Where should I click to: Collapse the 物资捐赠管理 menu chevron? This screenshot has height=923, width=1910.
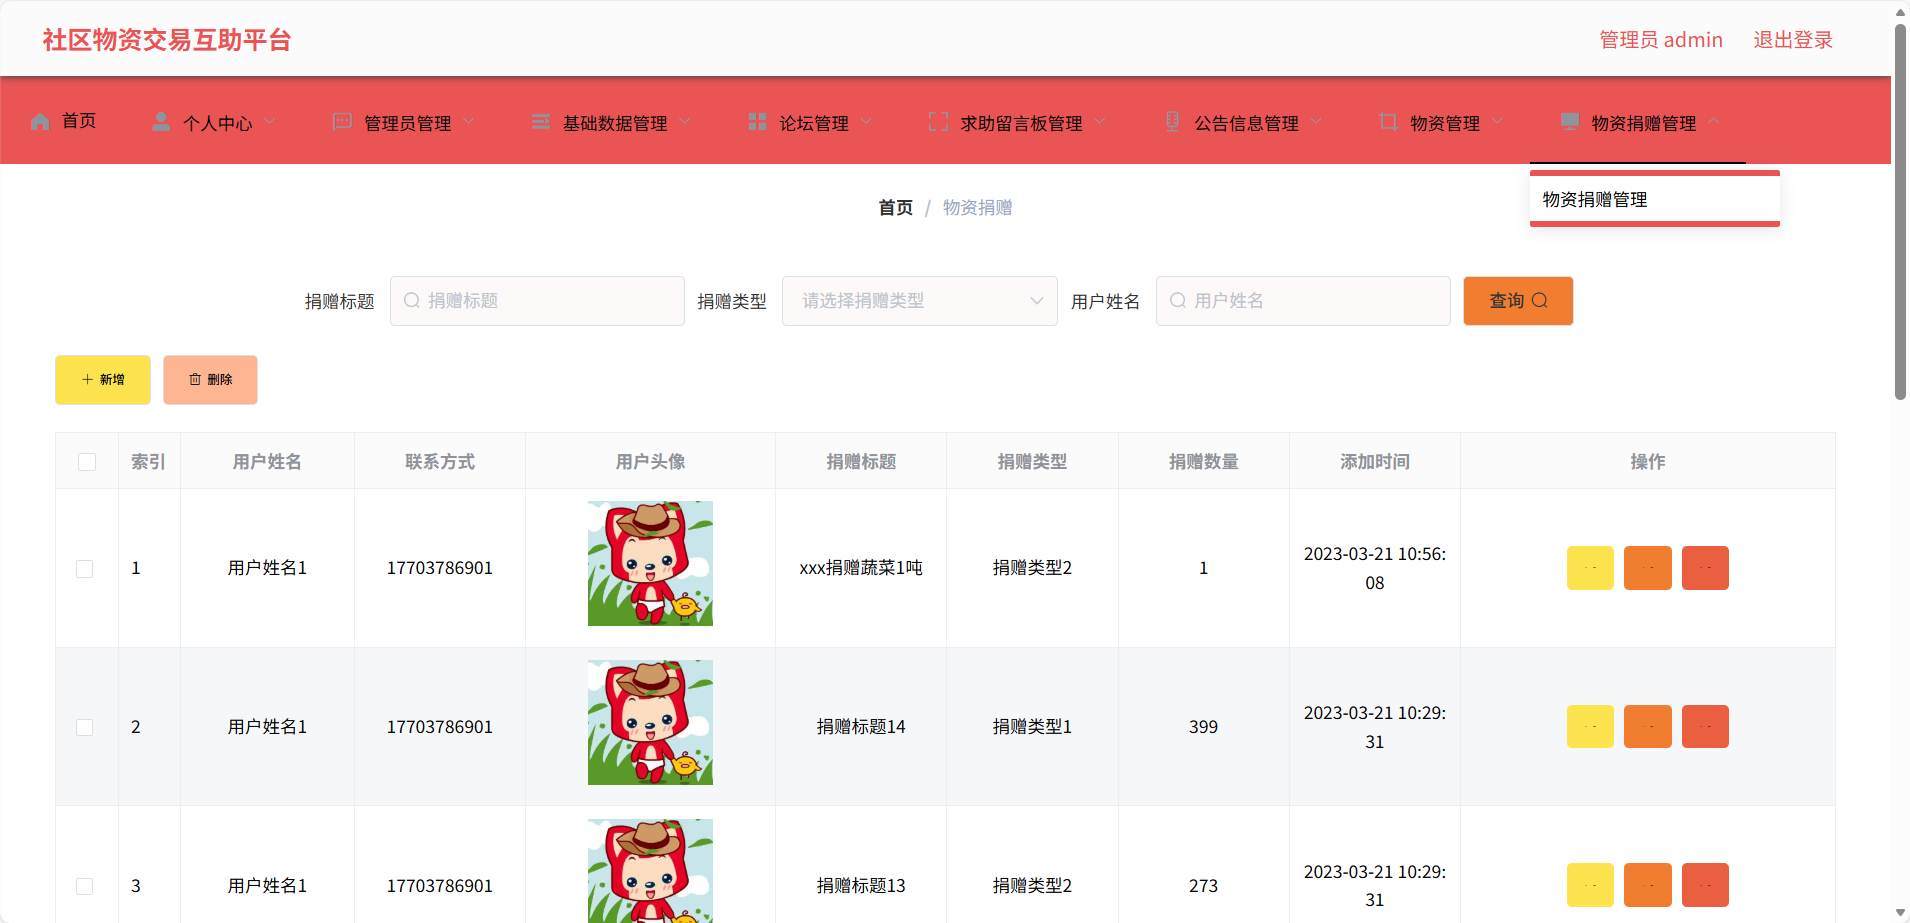[1714, 122]
